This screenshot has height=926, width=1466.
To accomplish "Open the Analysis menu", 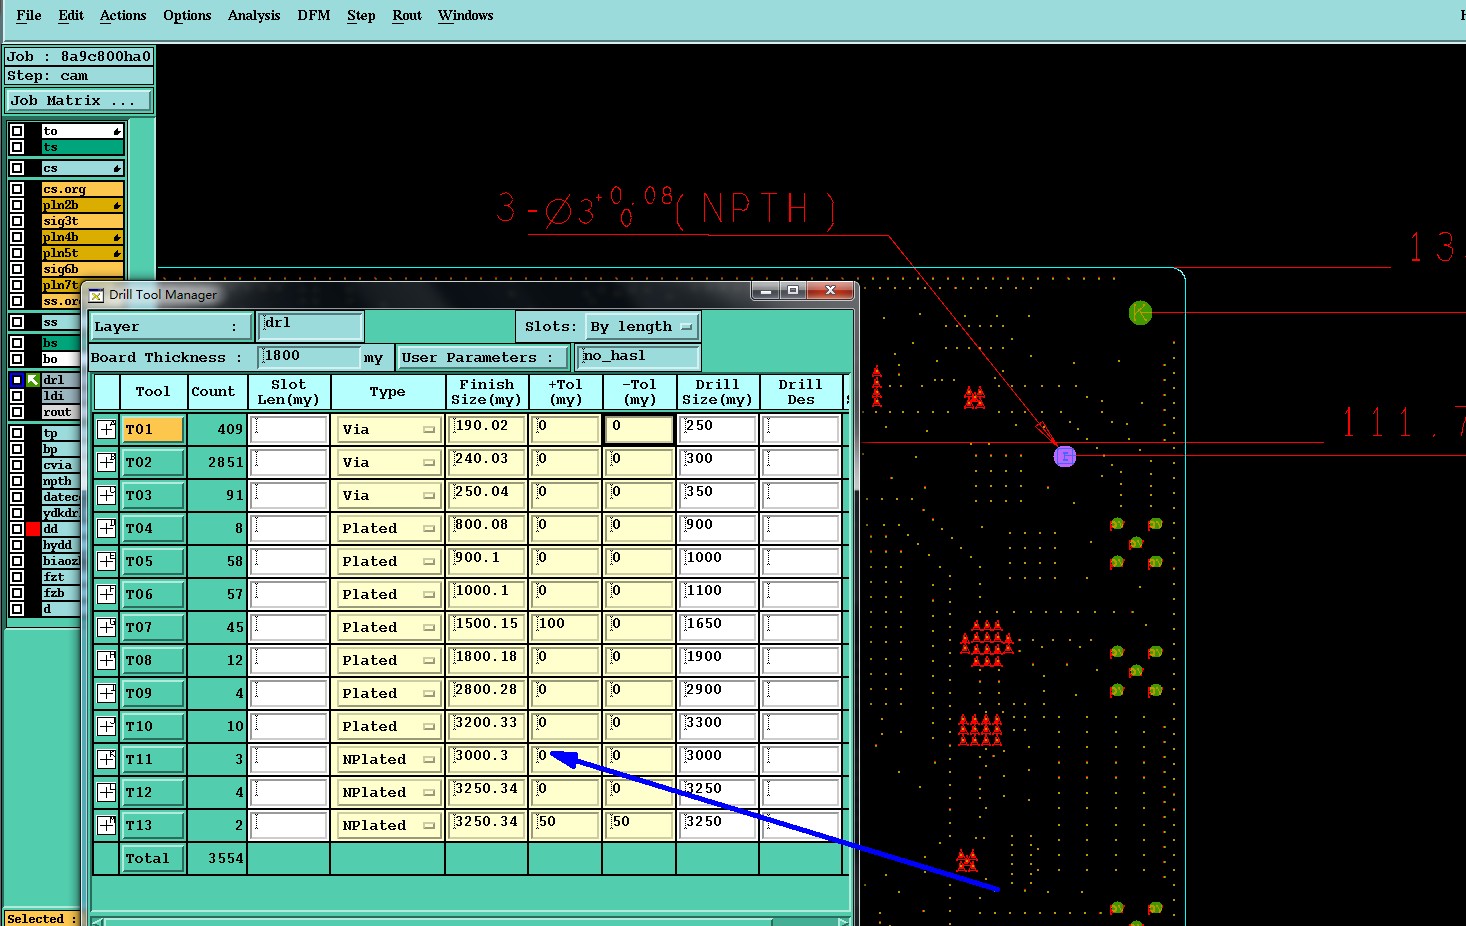I will tap(254, 15).
